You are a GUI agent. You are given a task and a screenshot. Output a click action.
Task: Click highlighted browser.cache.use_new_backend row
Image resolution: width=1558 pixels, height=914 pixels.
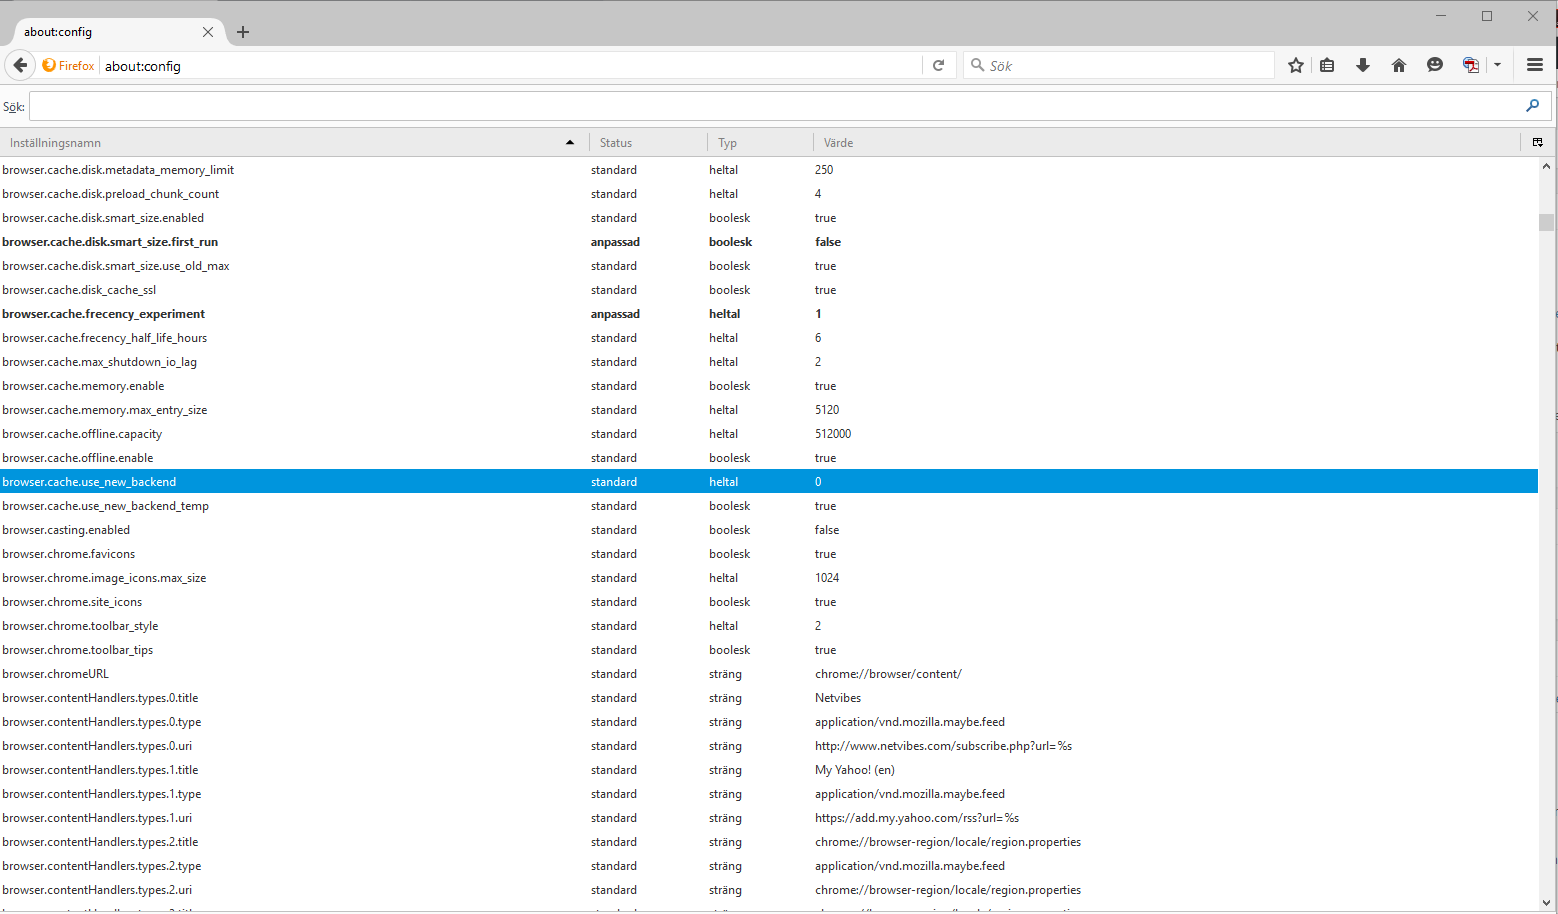click(769, 482)
